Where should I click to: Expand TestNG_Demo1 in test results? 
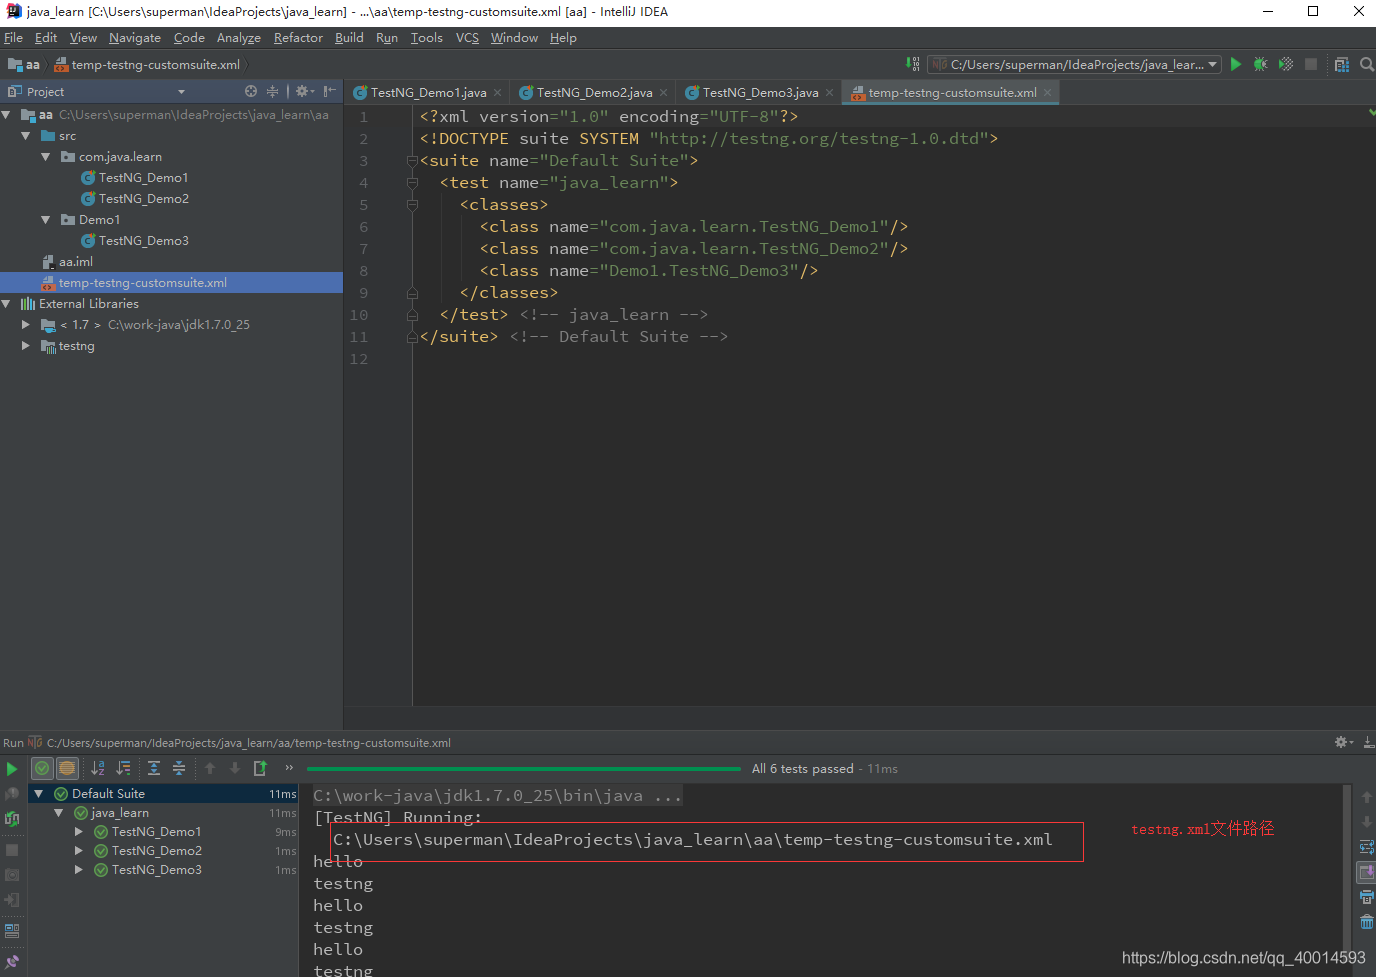click(79, 832)
